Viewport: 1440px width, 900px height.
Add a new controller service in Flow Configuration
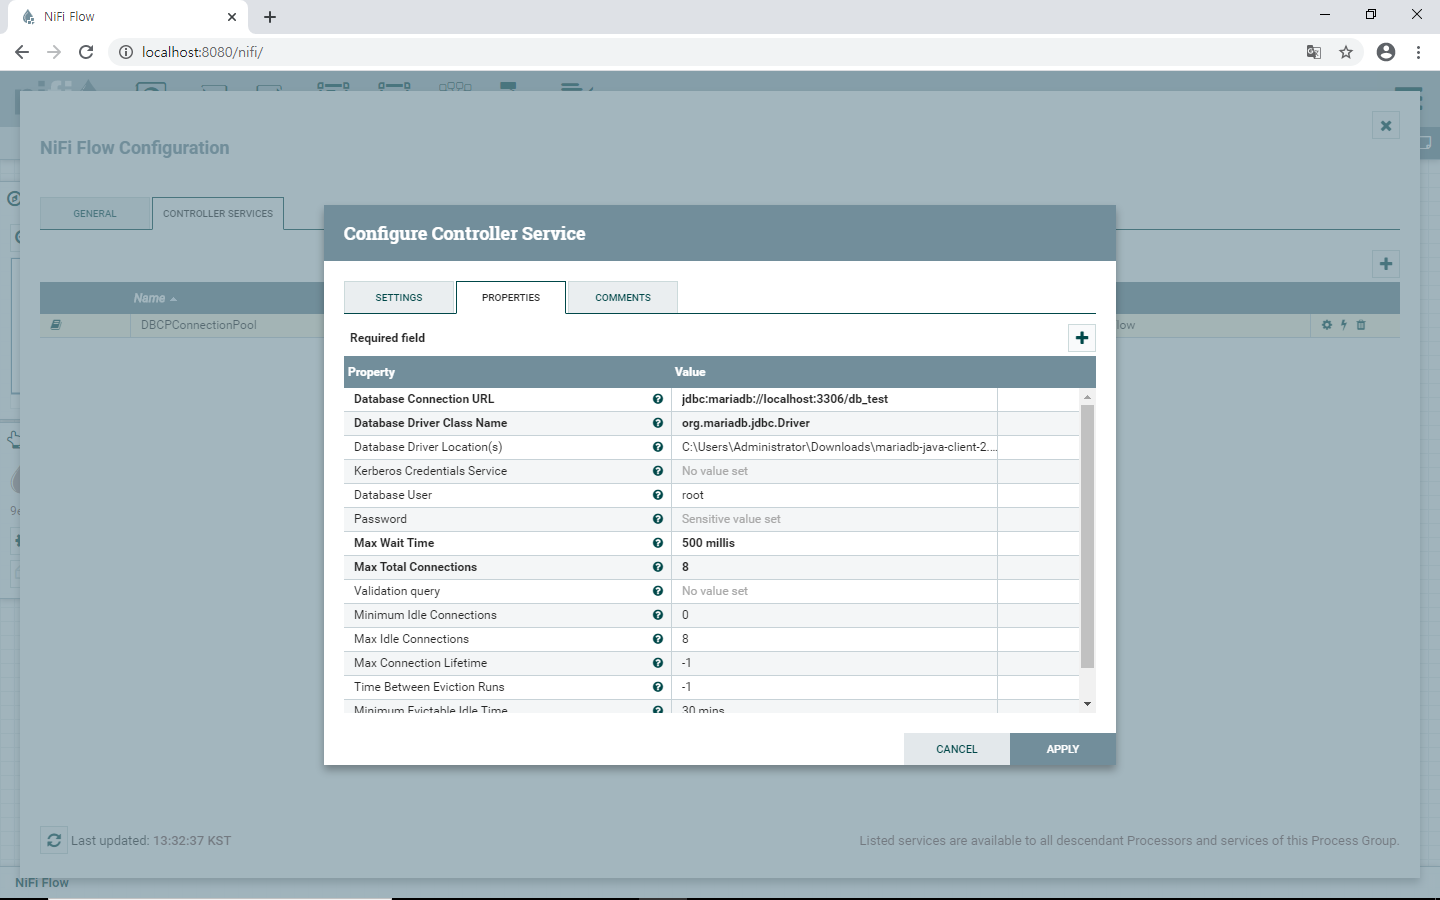click(1386, 264)
